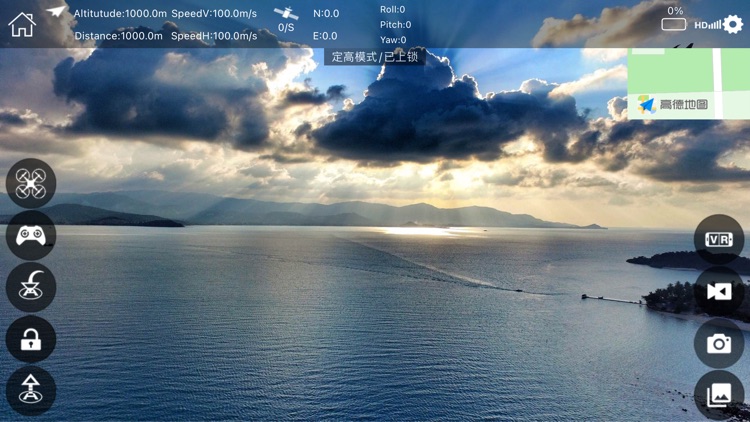Take a photo with camera icon
This screenshot has height=422, width=750.
coord(719,344)
